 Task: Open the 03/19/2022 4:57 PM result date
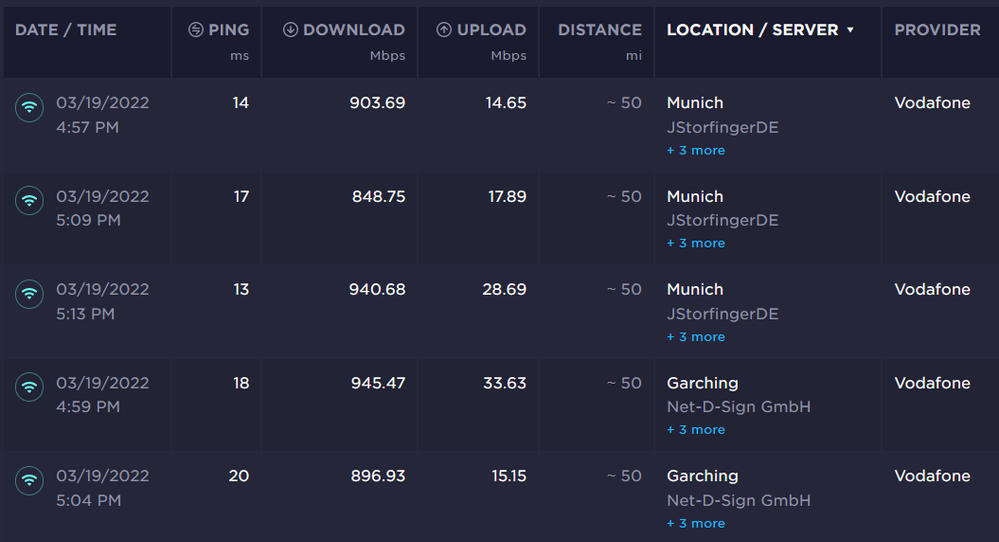pyautogui.click(x=103, y=103)
